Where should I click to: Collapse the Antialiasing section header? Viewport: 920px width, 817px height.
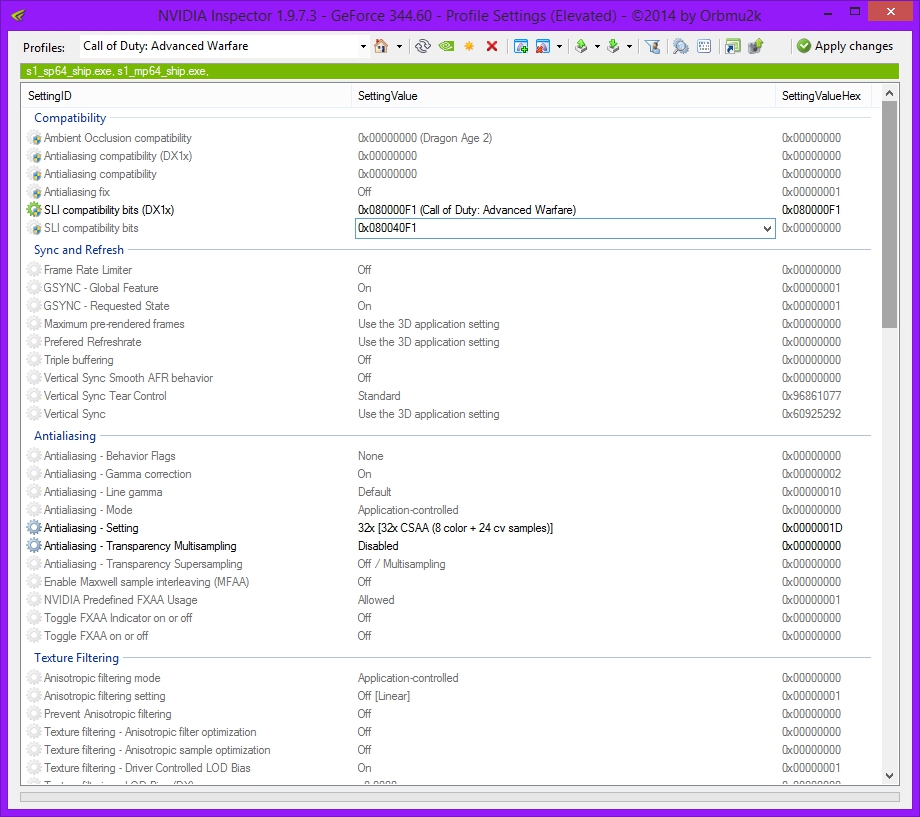(x=65, y=436)
